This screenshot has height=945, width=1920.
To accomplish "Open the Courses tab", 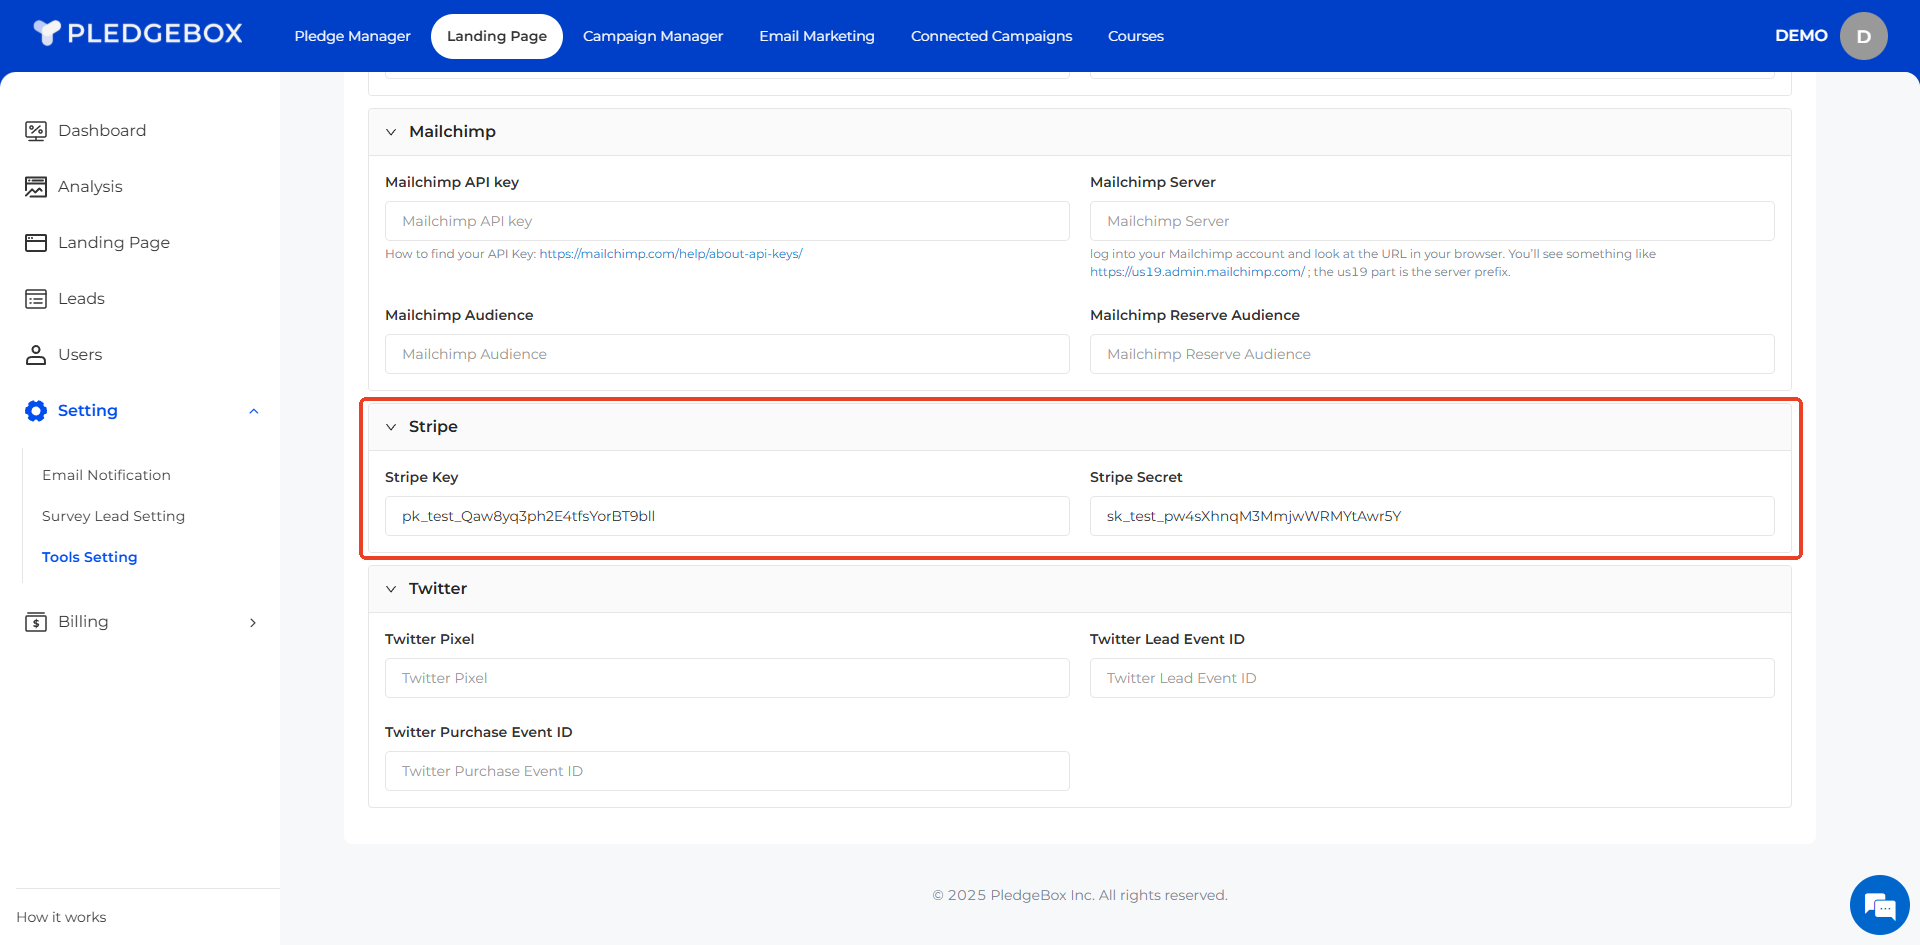I will [1136, 36].
